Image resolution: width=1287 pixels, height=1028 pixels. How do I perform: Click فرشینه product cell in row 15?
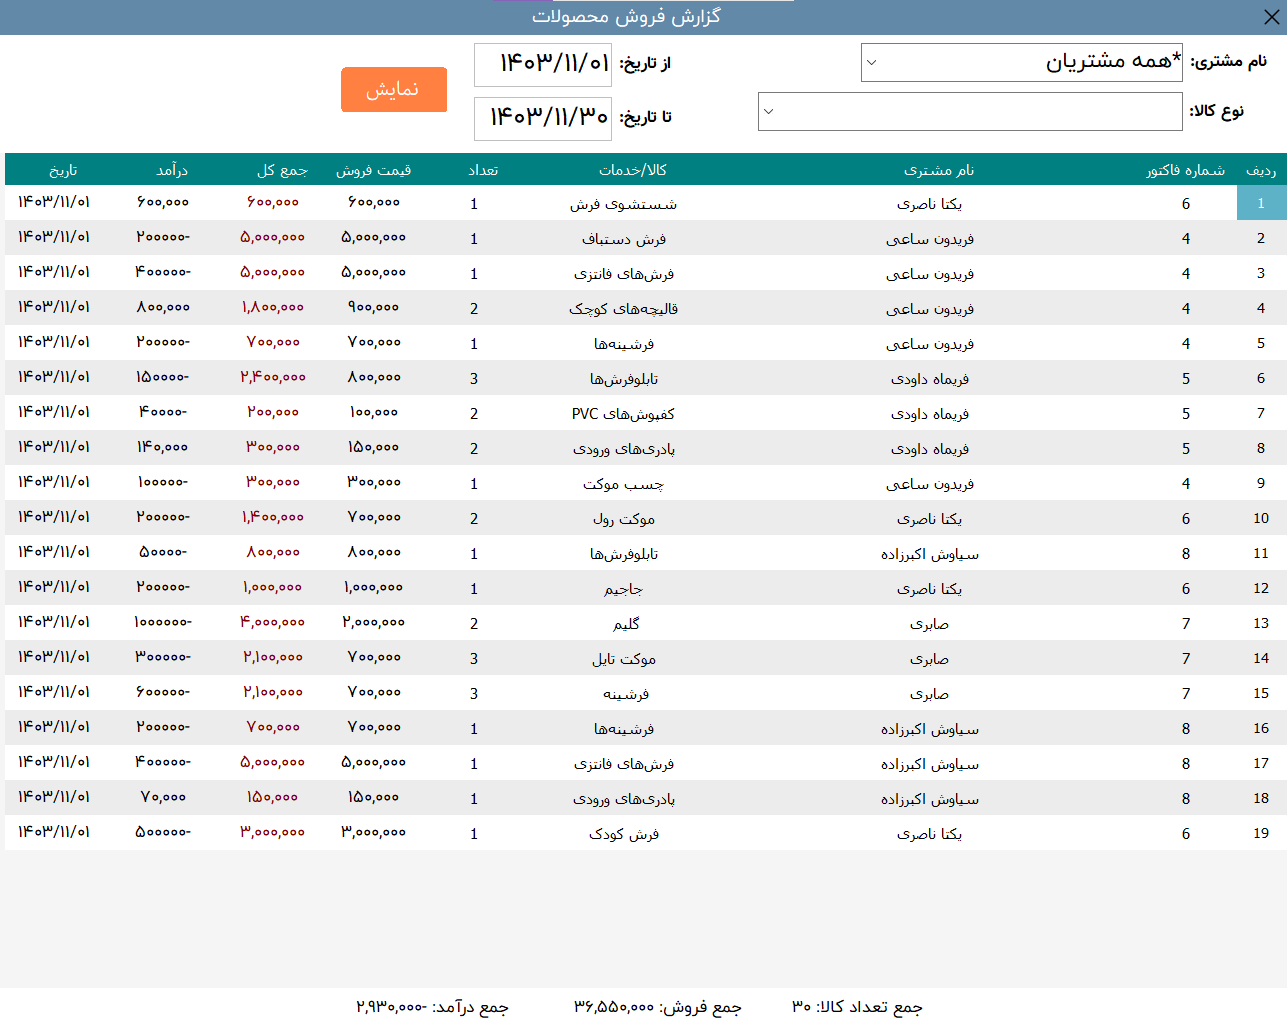(x=626, y=694)
